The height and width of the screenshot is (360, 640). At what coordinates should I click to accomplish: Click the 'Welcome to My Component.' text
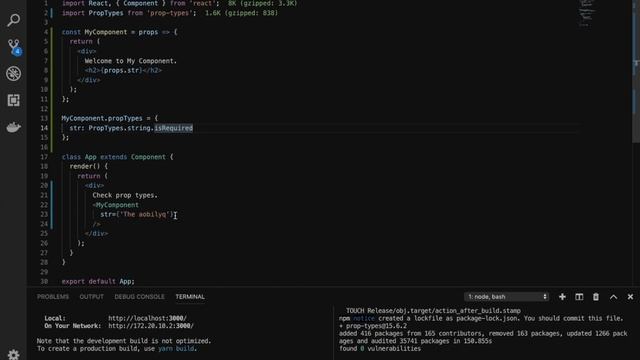pyautogui.click(x=131, y=61)
